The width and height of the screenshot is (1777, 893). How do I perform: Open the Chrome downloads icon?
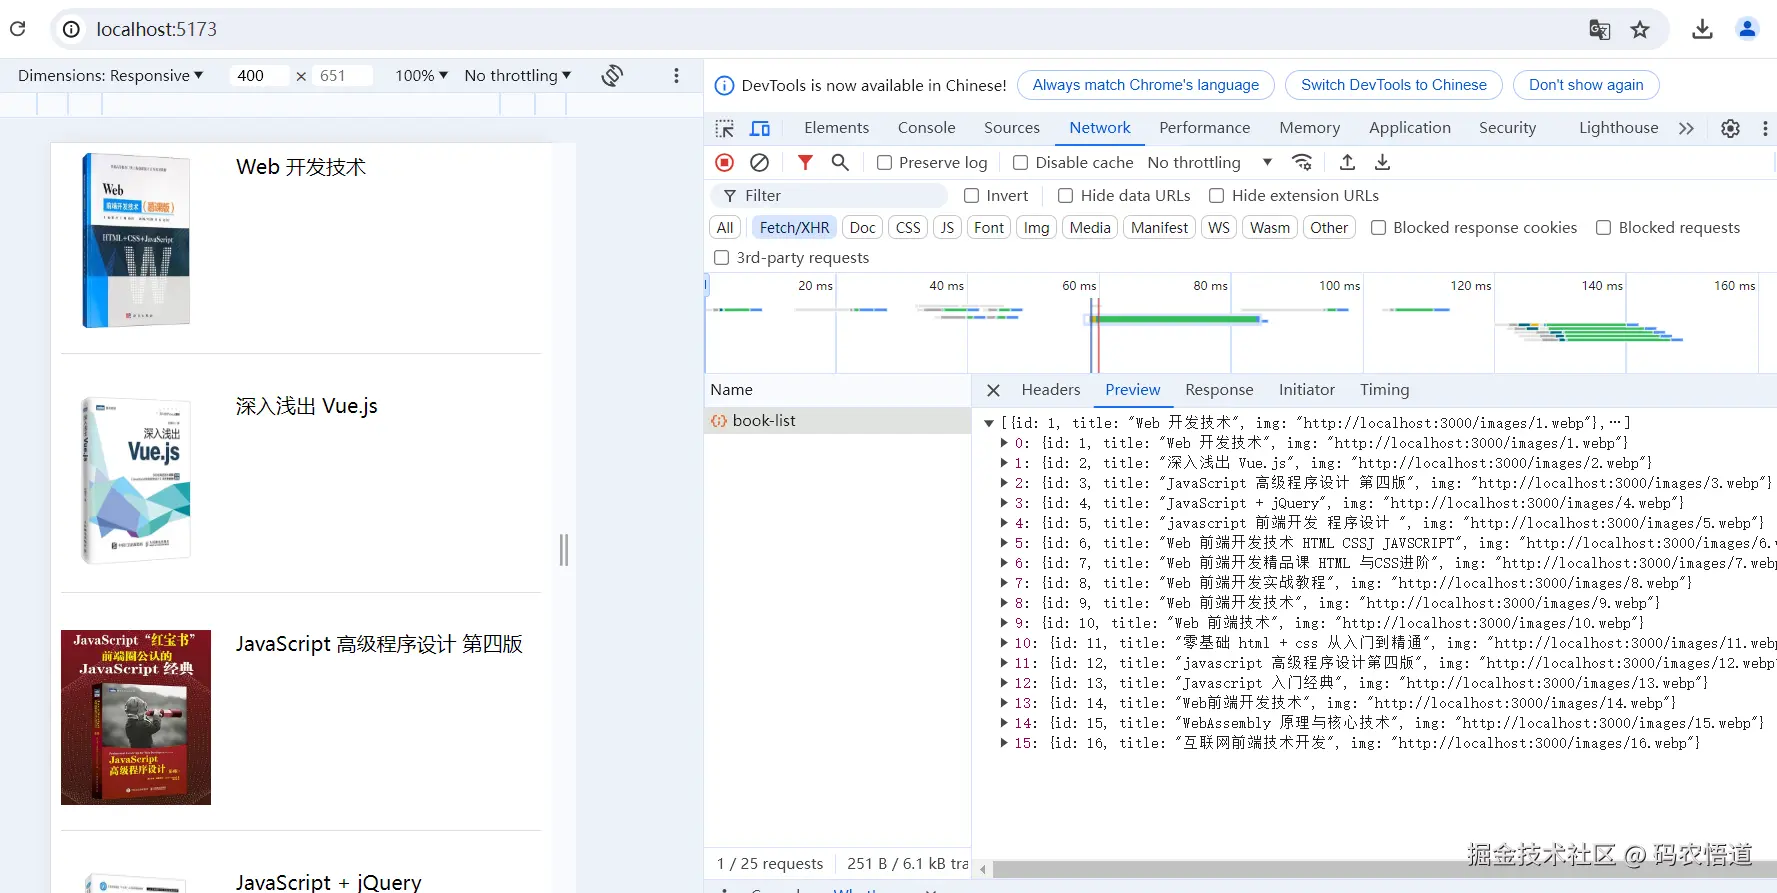(x=1702, y=29)
